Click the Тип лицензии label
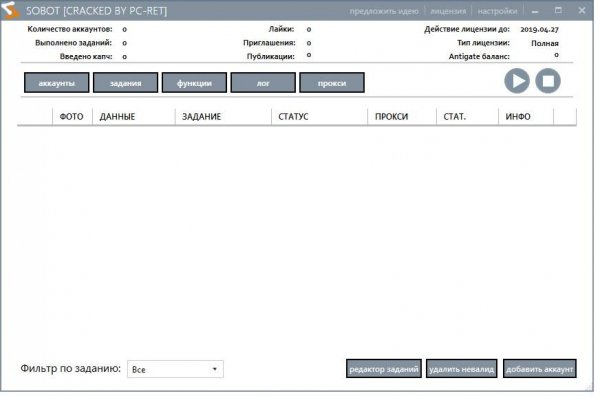 pos(483,43)
